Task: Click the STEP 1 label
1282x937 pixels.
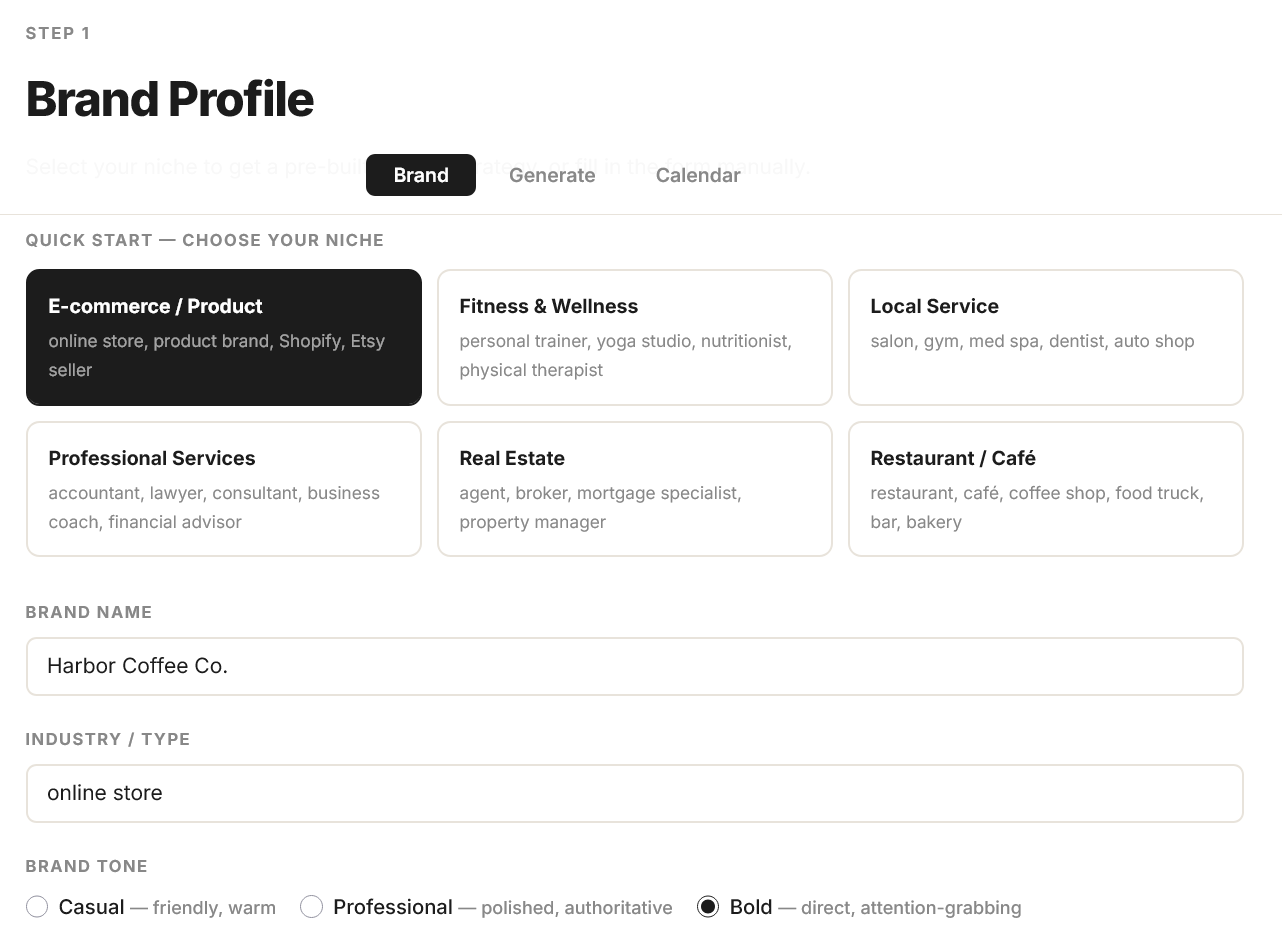Action: click(58, 33)
